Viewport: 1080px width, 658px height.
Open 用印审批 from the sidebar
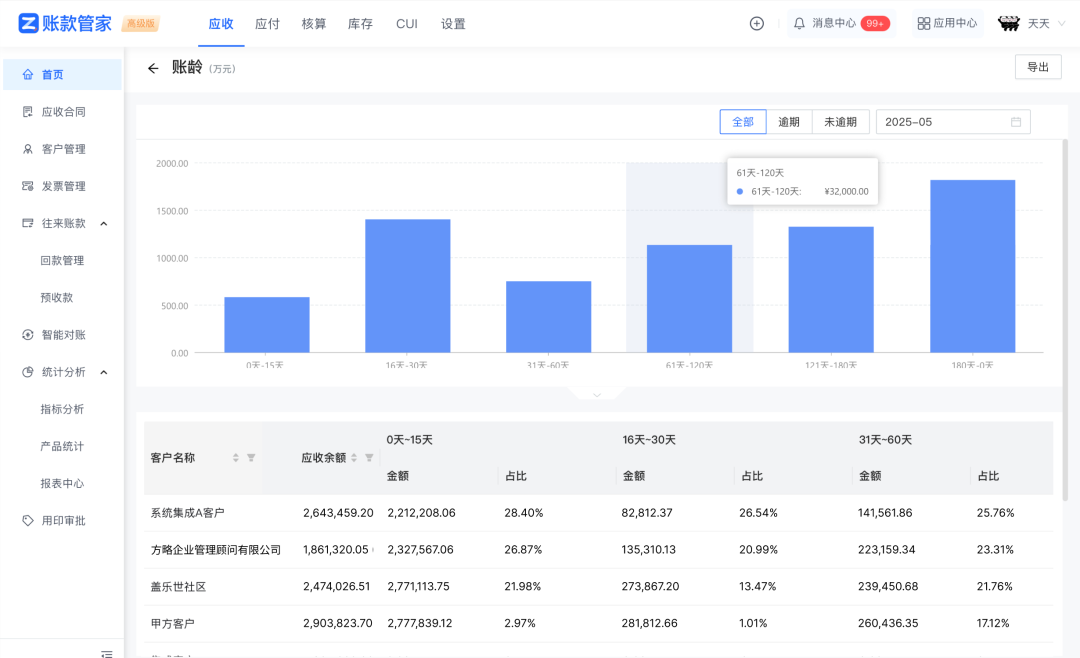pyautogui.click(x=62, y=520)
